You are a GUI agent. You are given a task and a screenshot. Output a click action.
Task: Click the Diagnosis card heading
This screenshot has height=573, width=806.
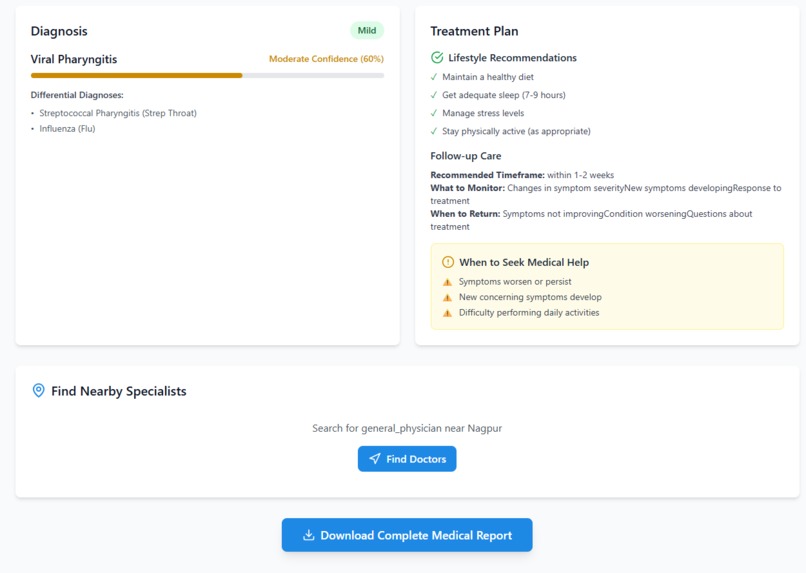[x=59, y=31]
